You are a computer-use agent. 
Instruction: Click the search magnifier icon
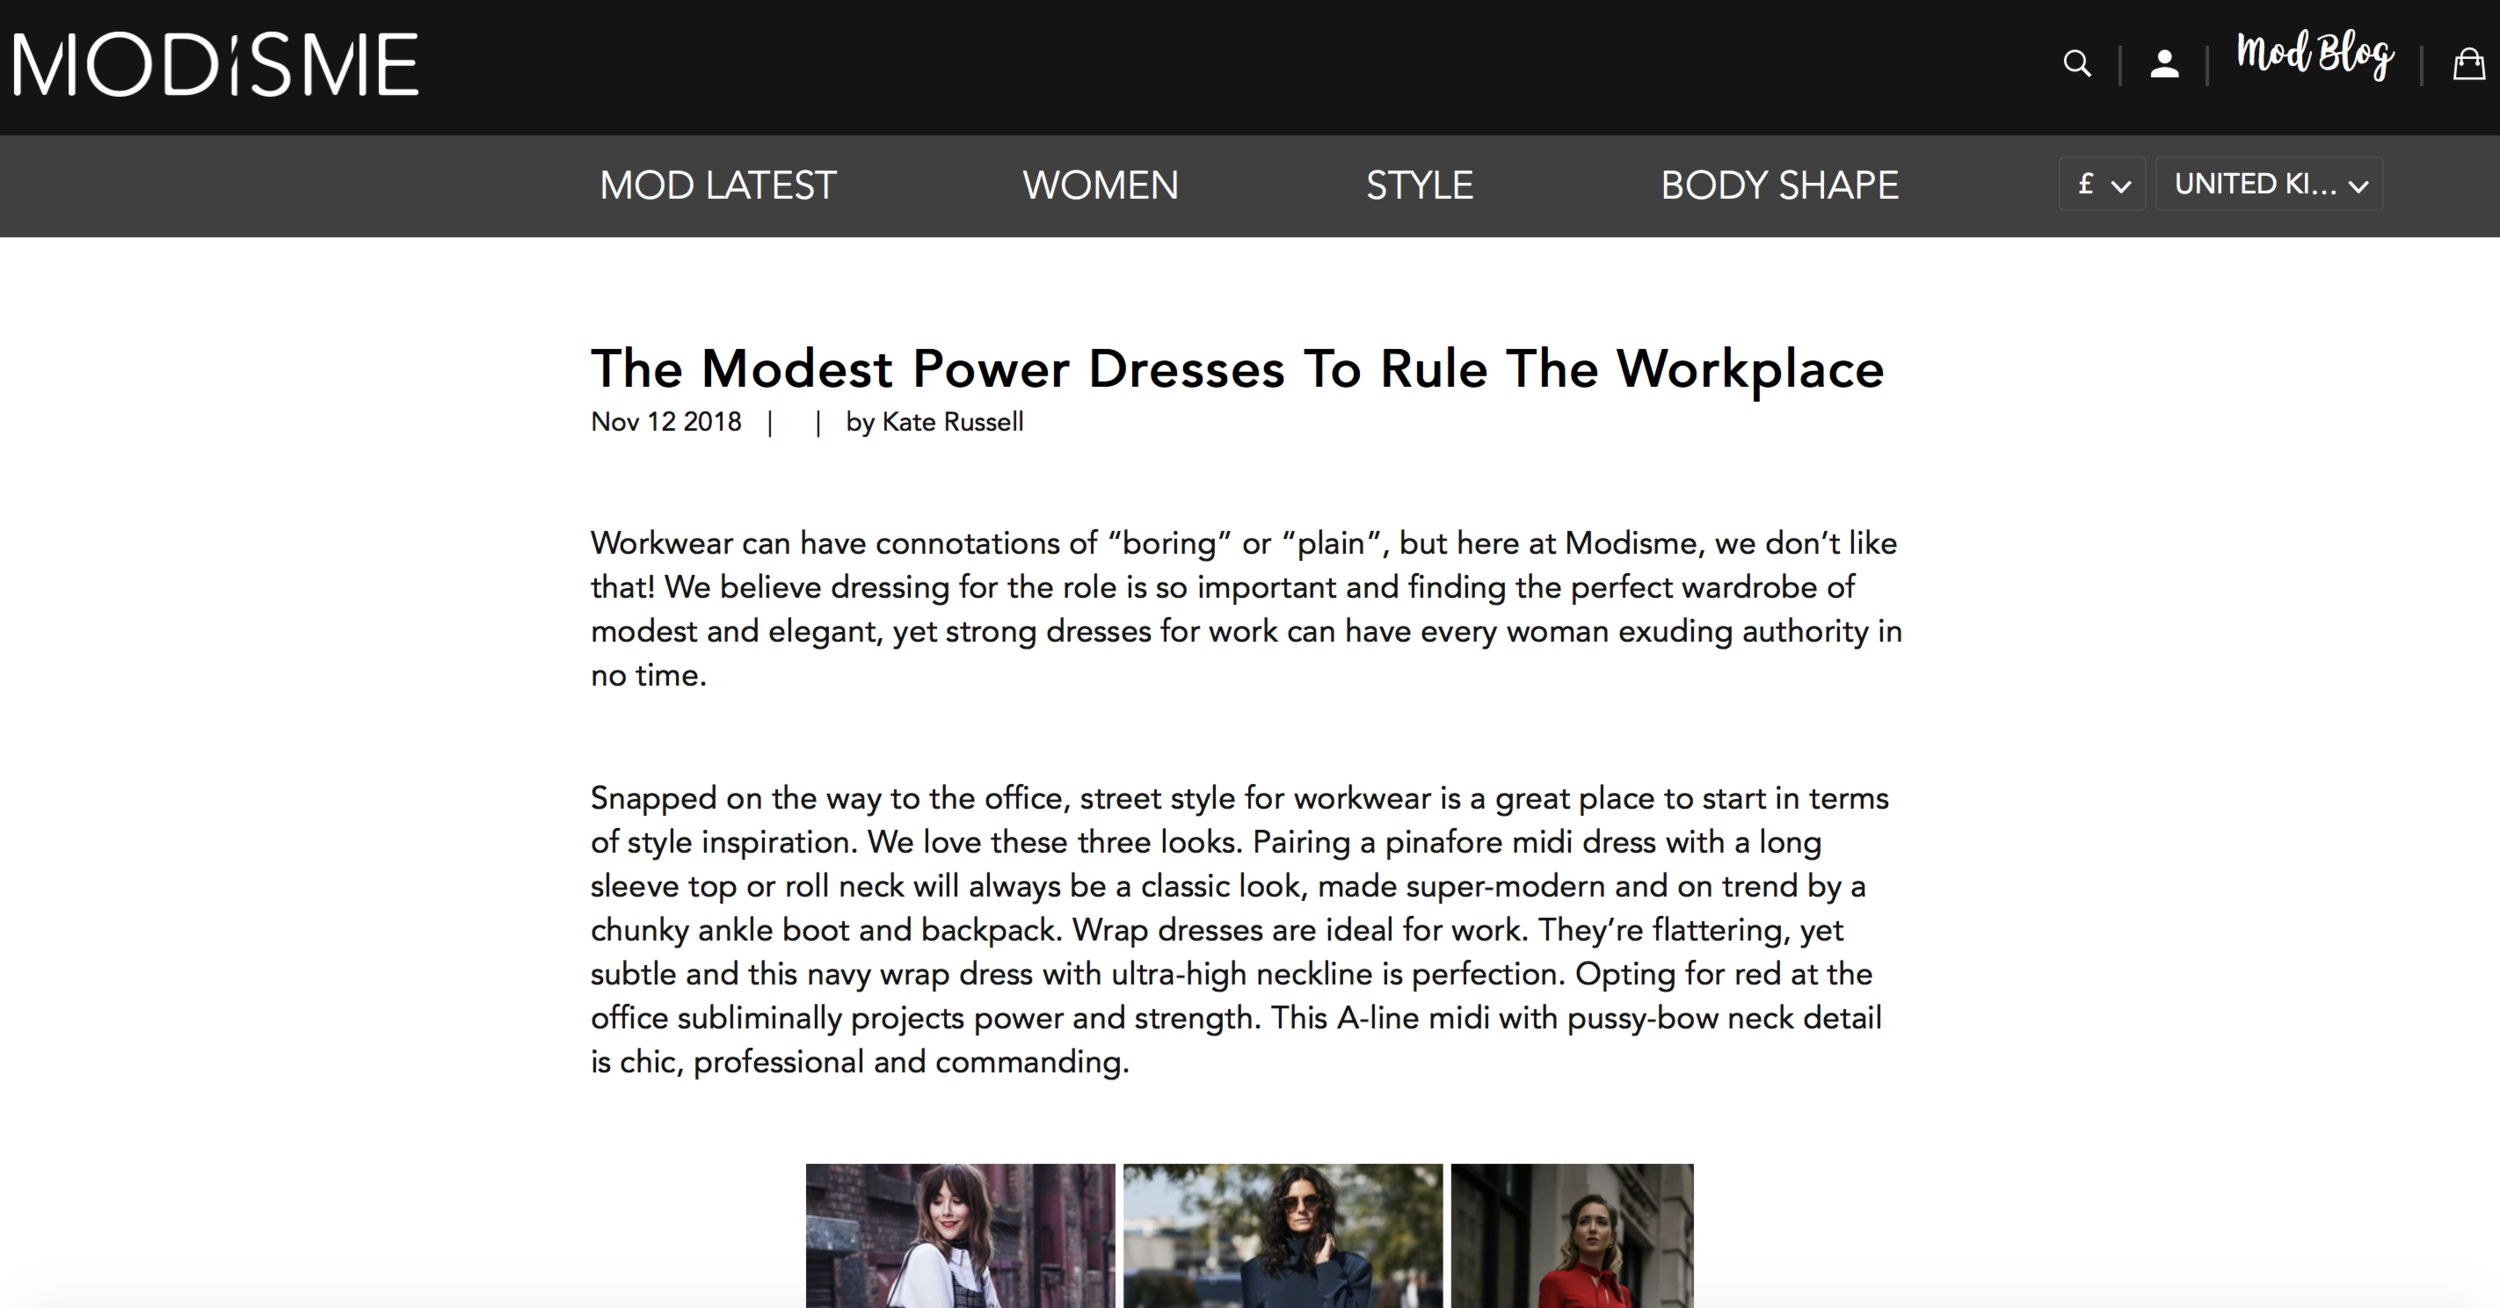[2077, 64]
